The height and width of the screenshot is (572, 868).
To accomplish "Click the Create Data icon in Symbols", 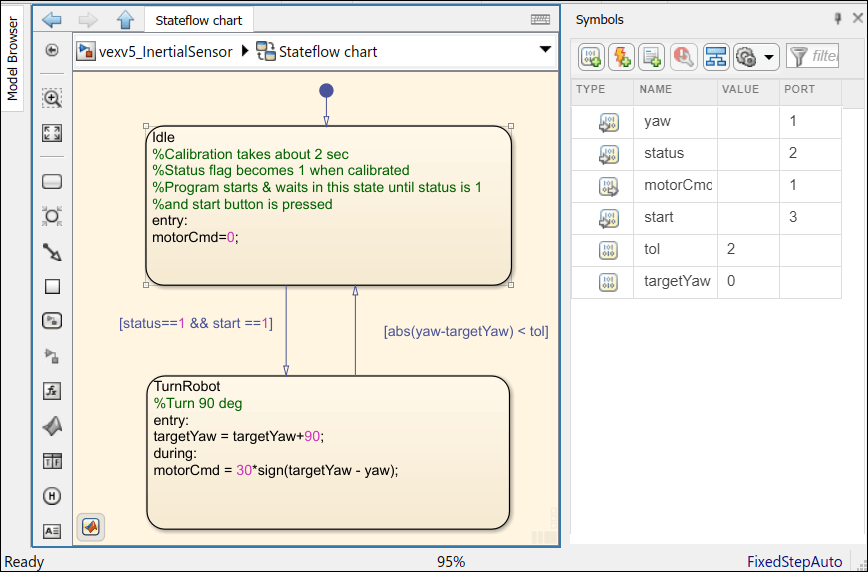I will pos(591,58).
